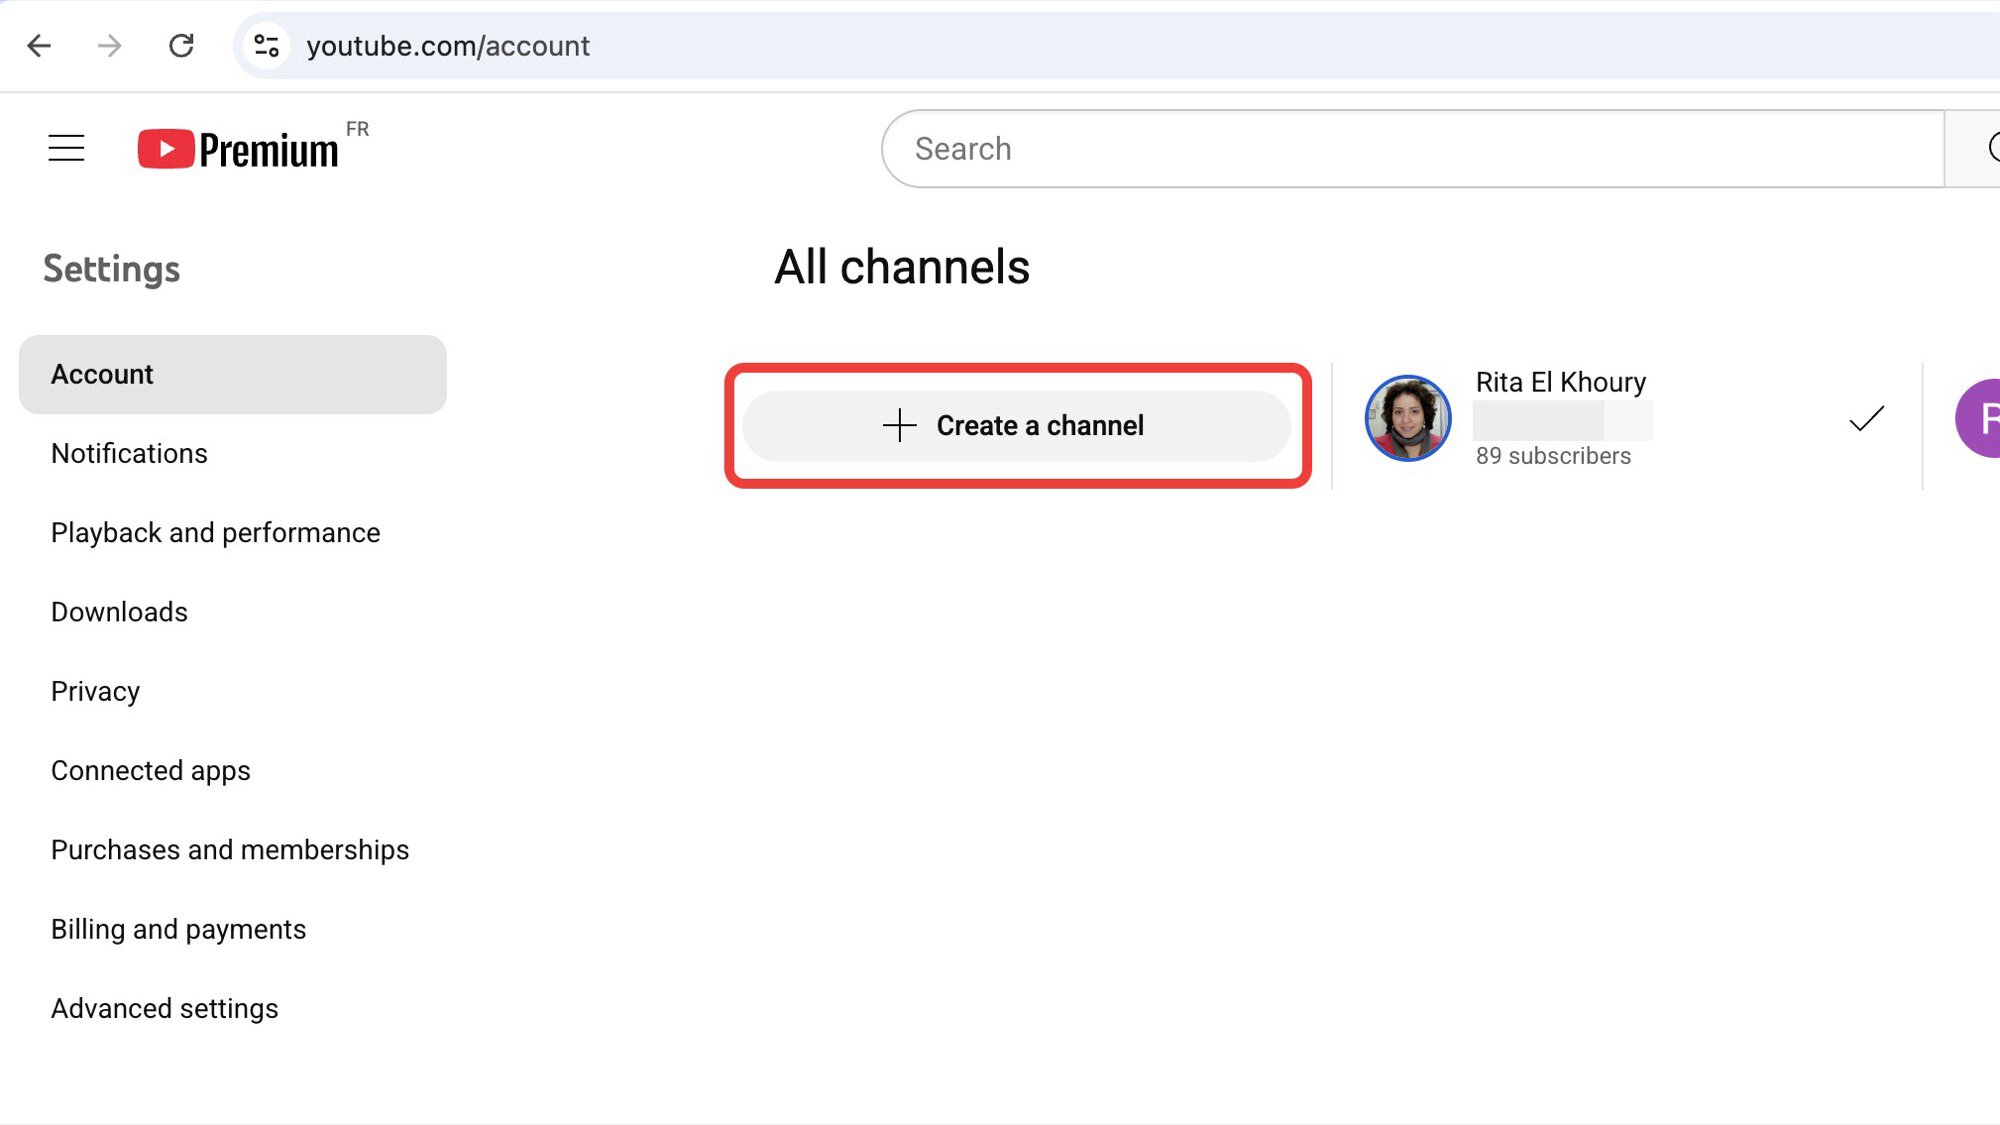Open the site settings icon in address bar
This screenshot has width=2000, height=1125.
pyautogui.click(x=265, y=45)
